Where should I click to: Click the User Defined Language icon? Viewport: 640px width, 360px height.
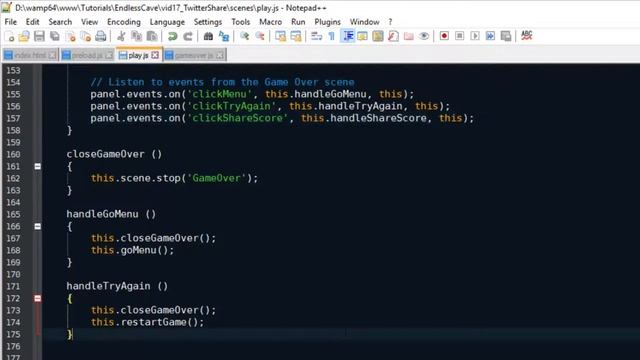click(362, 36)
